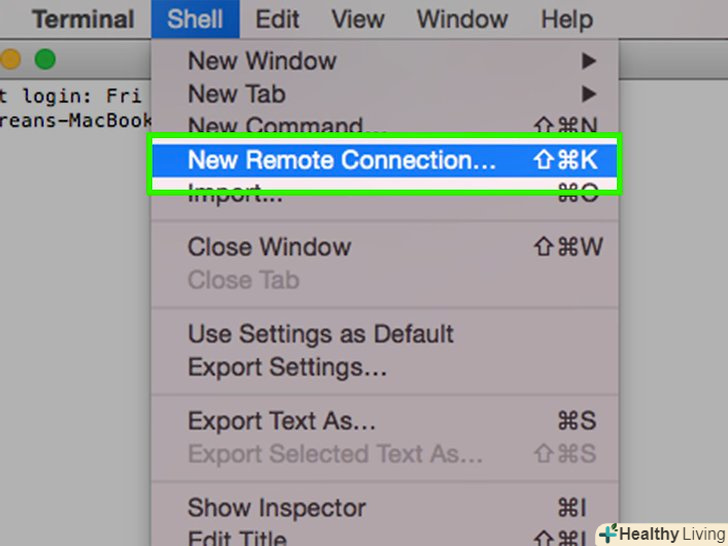Select Import from the Shell menu
The width and height of the screenshot is (728, 546).
point(235,193)
